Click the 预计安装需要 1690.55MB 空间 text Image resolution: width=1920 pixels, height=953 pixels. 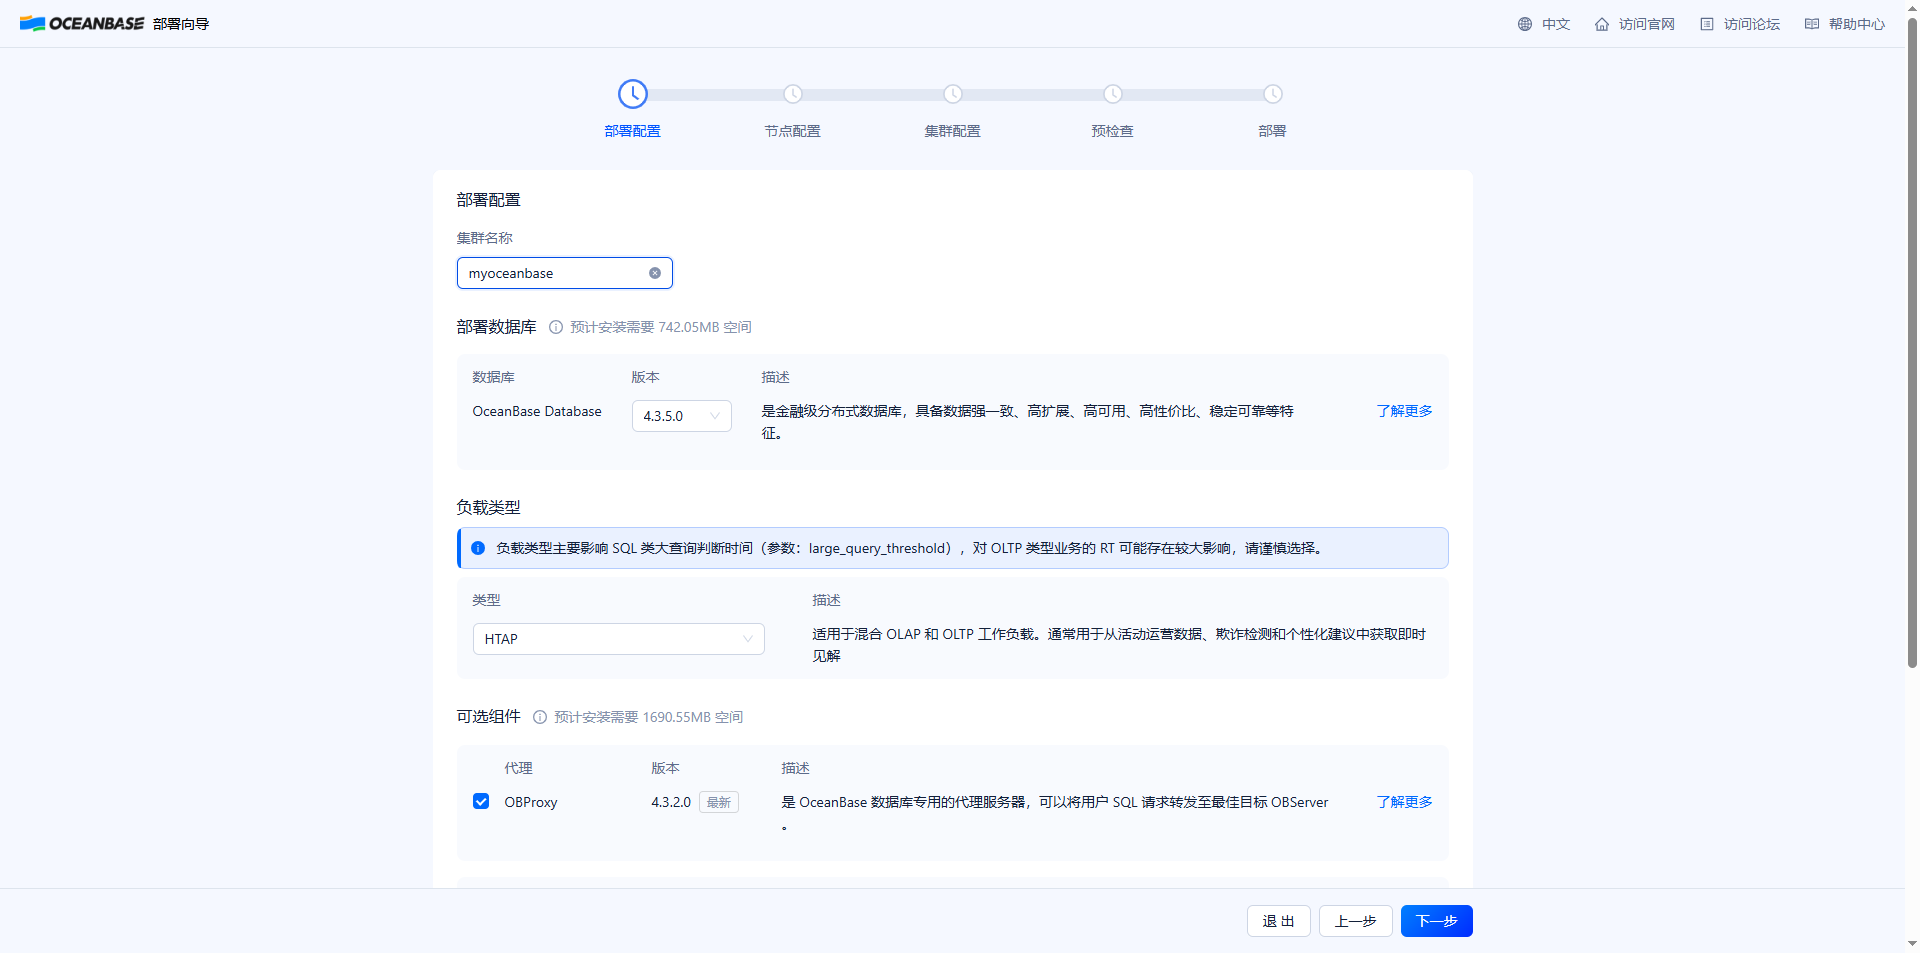(649, 717)
